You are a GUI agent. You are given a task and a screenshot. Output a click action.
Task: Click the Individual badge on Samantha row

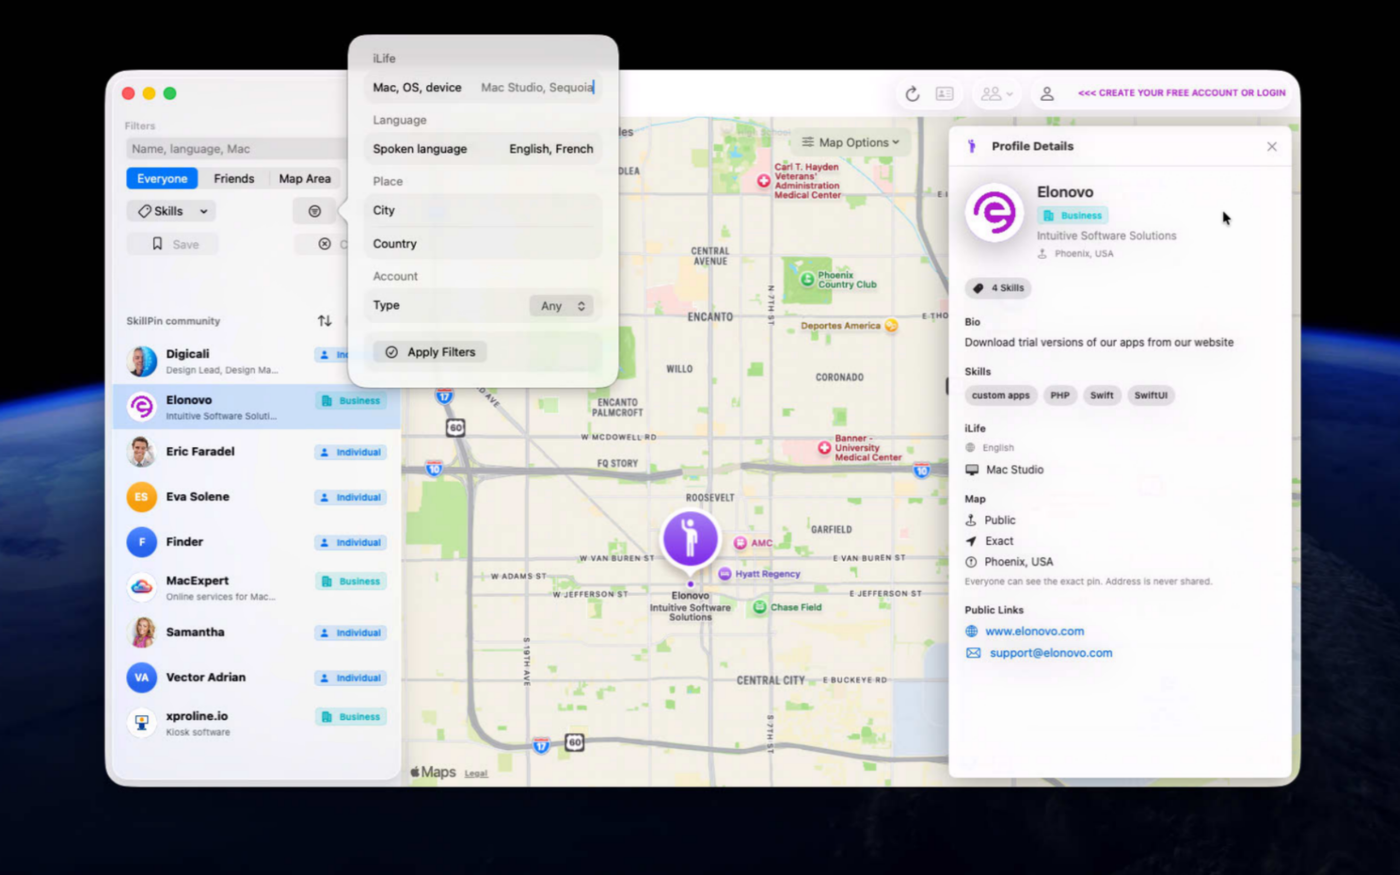click(x=351, y=633)
